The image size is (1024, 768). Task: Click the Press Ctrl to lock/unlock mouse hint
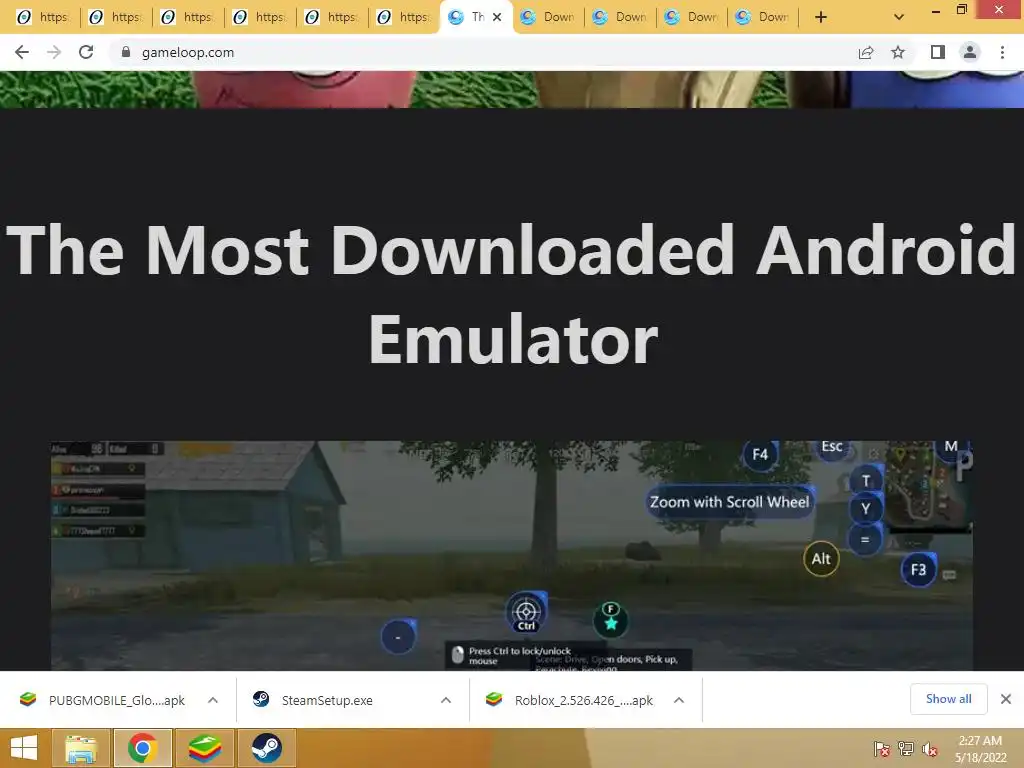[x=519, y=656]
